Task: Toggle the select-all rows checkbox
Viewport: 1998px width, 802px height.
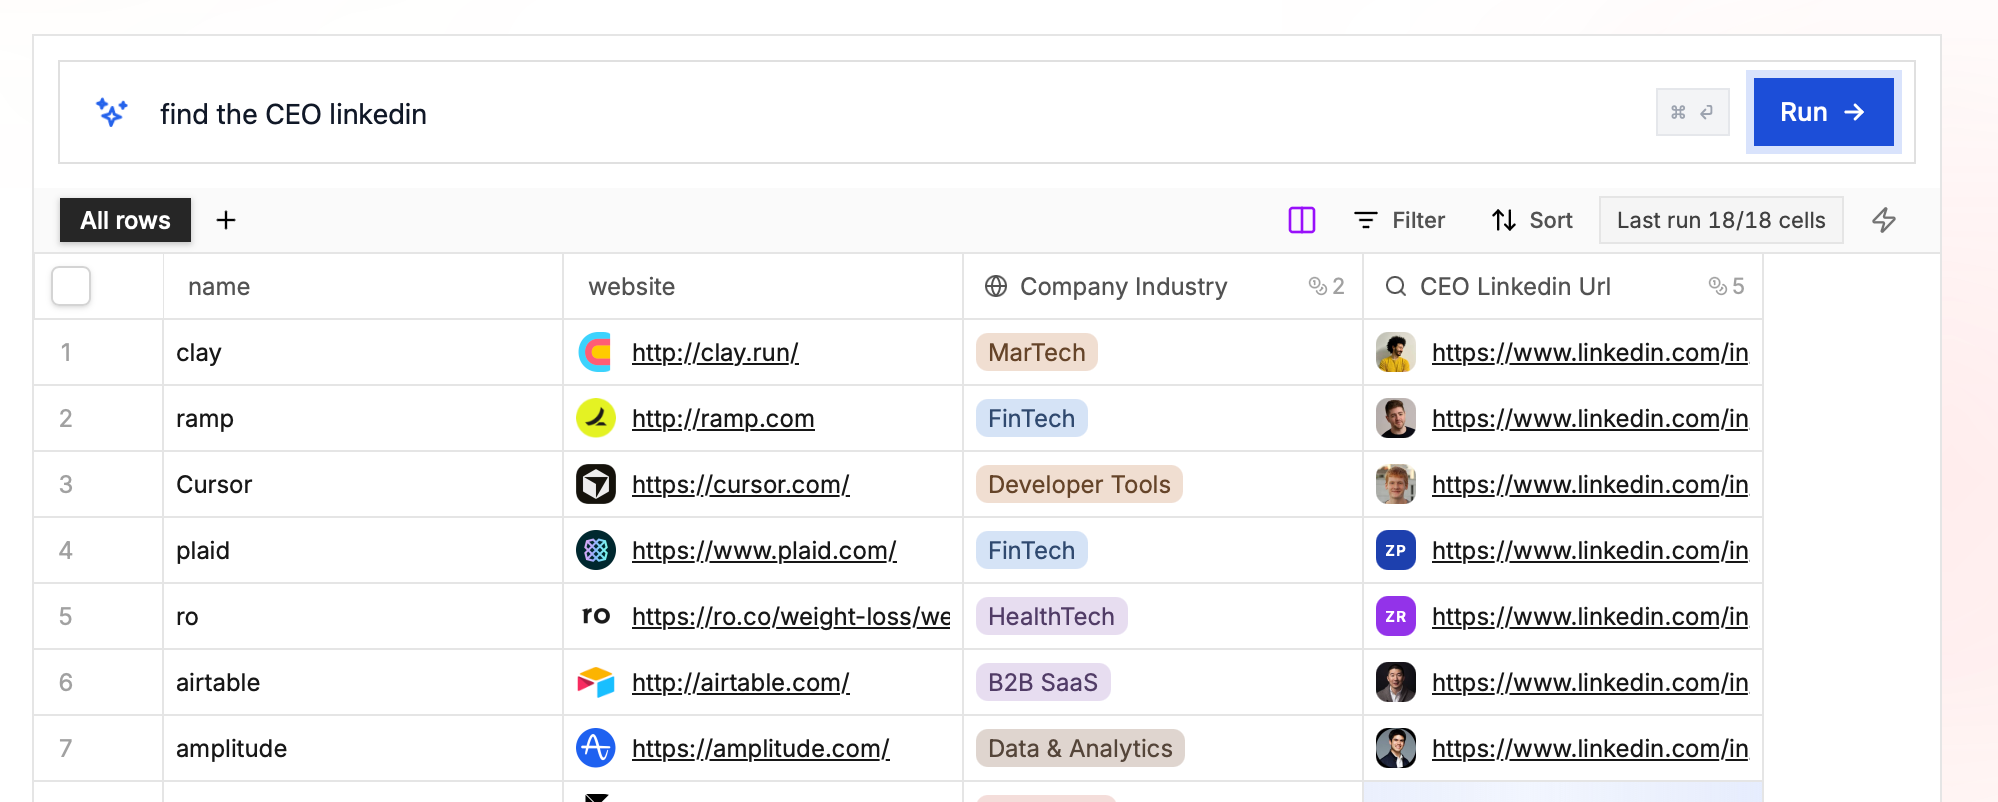Action: coord(71,286)
